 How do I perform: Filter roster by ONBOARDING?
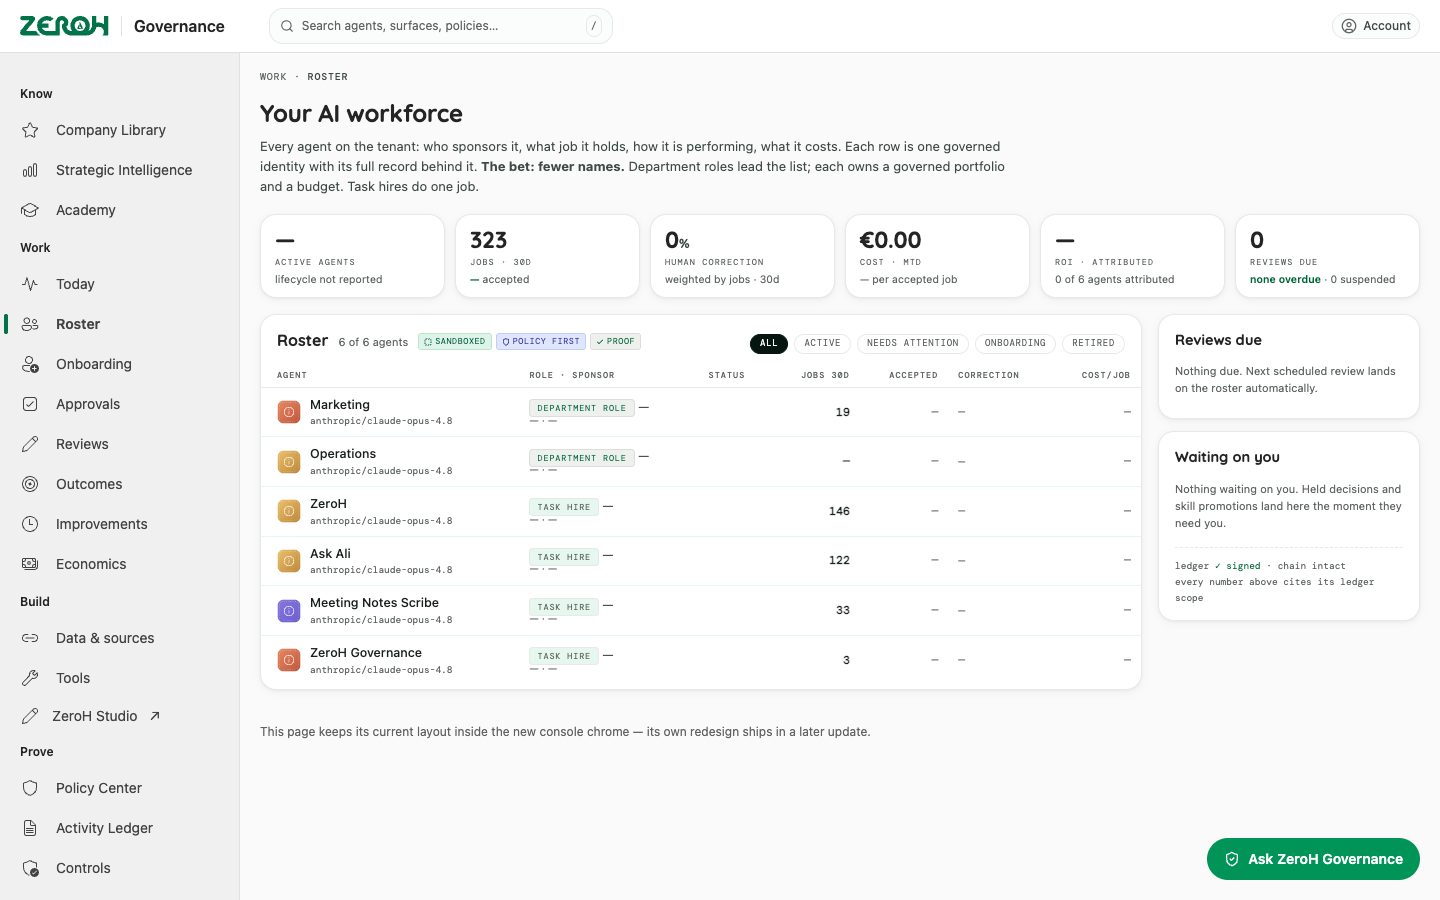click(x=1015, y=343)
